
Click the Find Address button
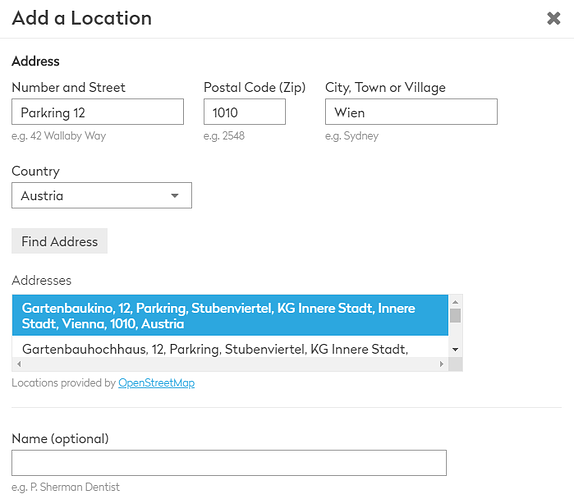pos(60,241)
